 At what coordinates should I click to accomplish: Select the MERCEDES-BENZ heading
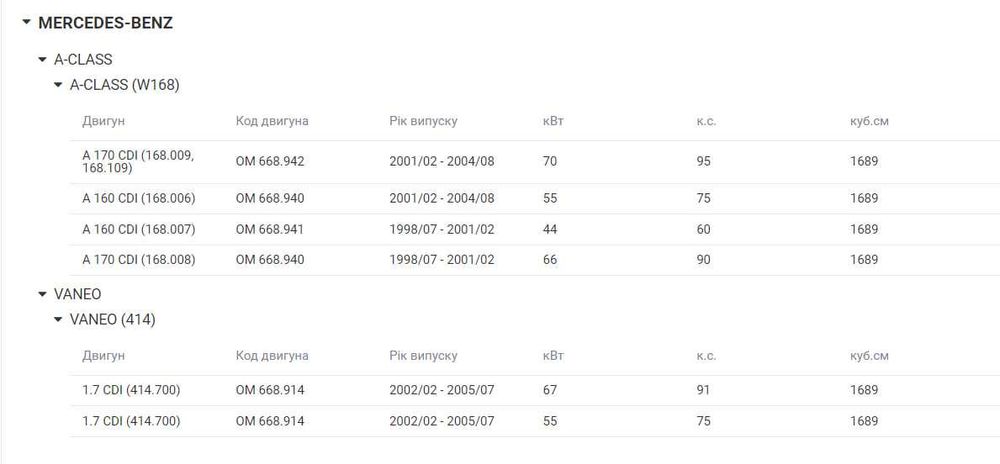(x=105, y=23)
